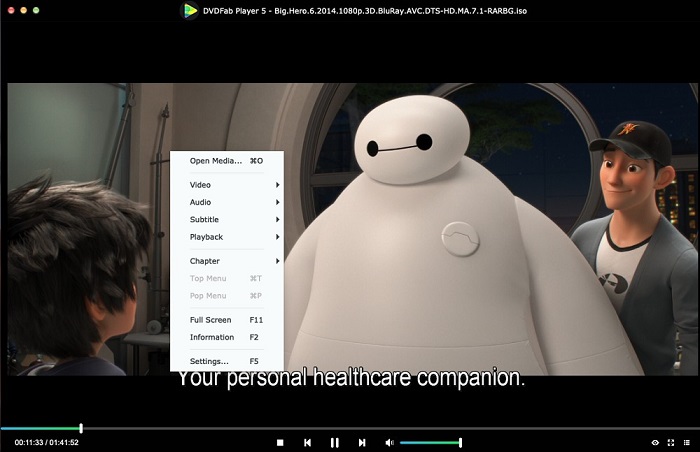Skip to the next chapter

(x=362, y=443)
